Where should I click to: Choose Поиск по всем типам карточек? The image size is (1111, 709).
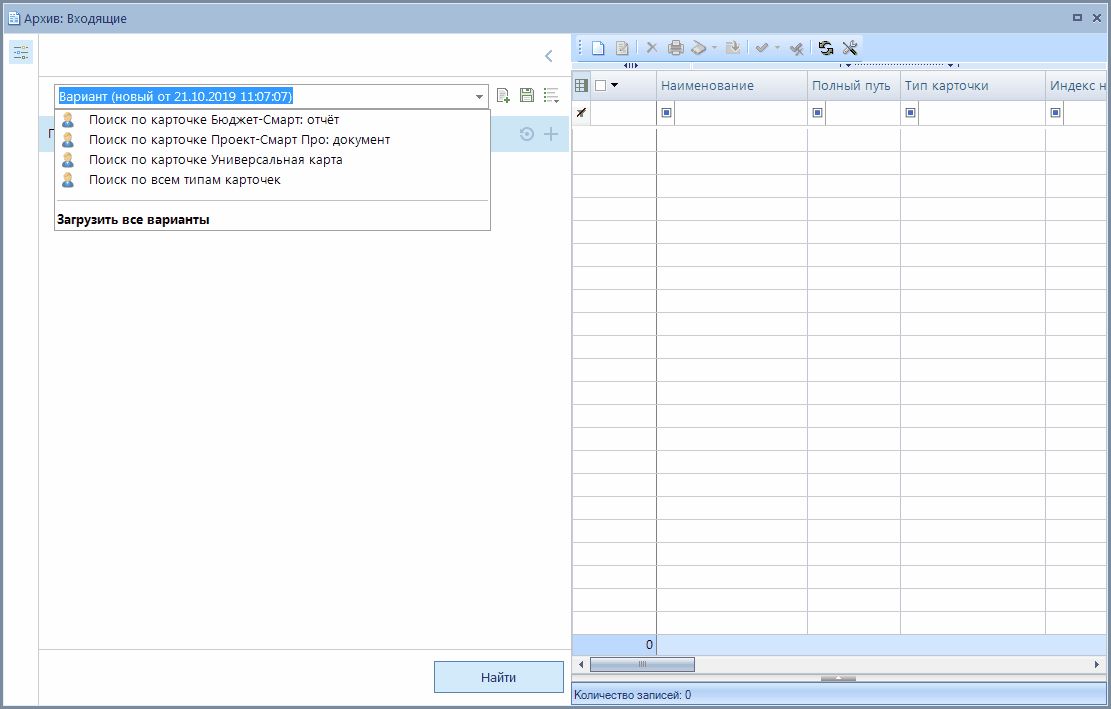pos(184,180)
